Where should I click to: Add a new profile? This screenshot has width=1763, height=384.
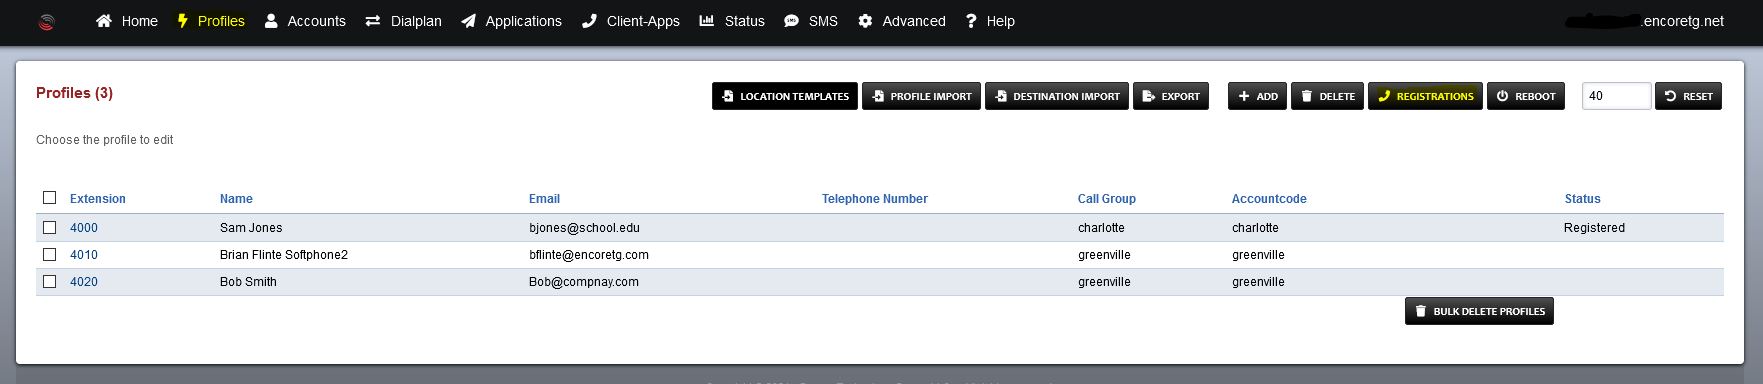(x=1257, y=96)
